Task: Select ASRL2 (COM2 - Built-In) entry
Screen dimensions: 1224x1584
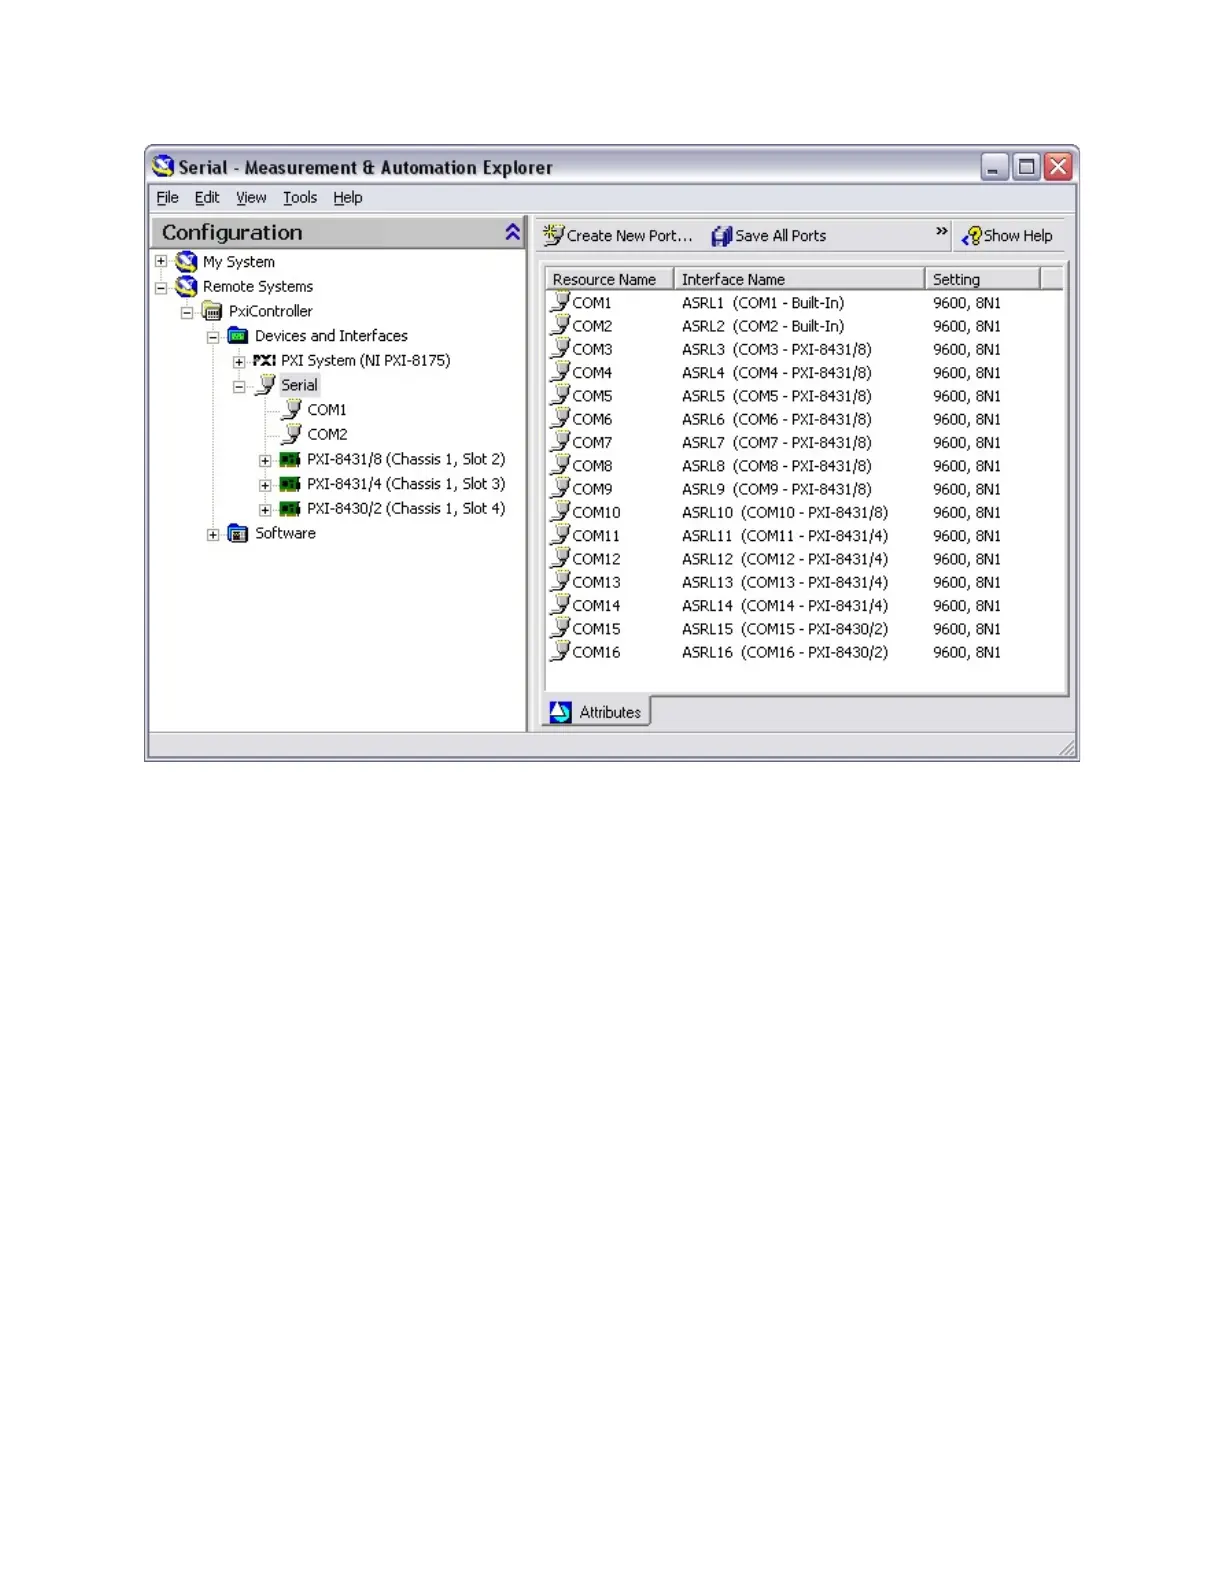Action: click(763, 326)
